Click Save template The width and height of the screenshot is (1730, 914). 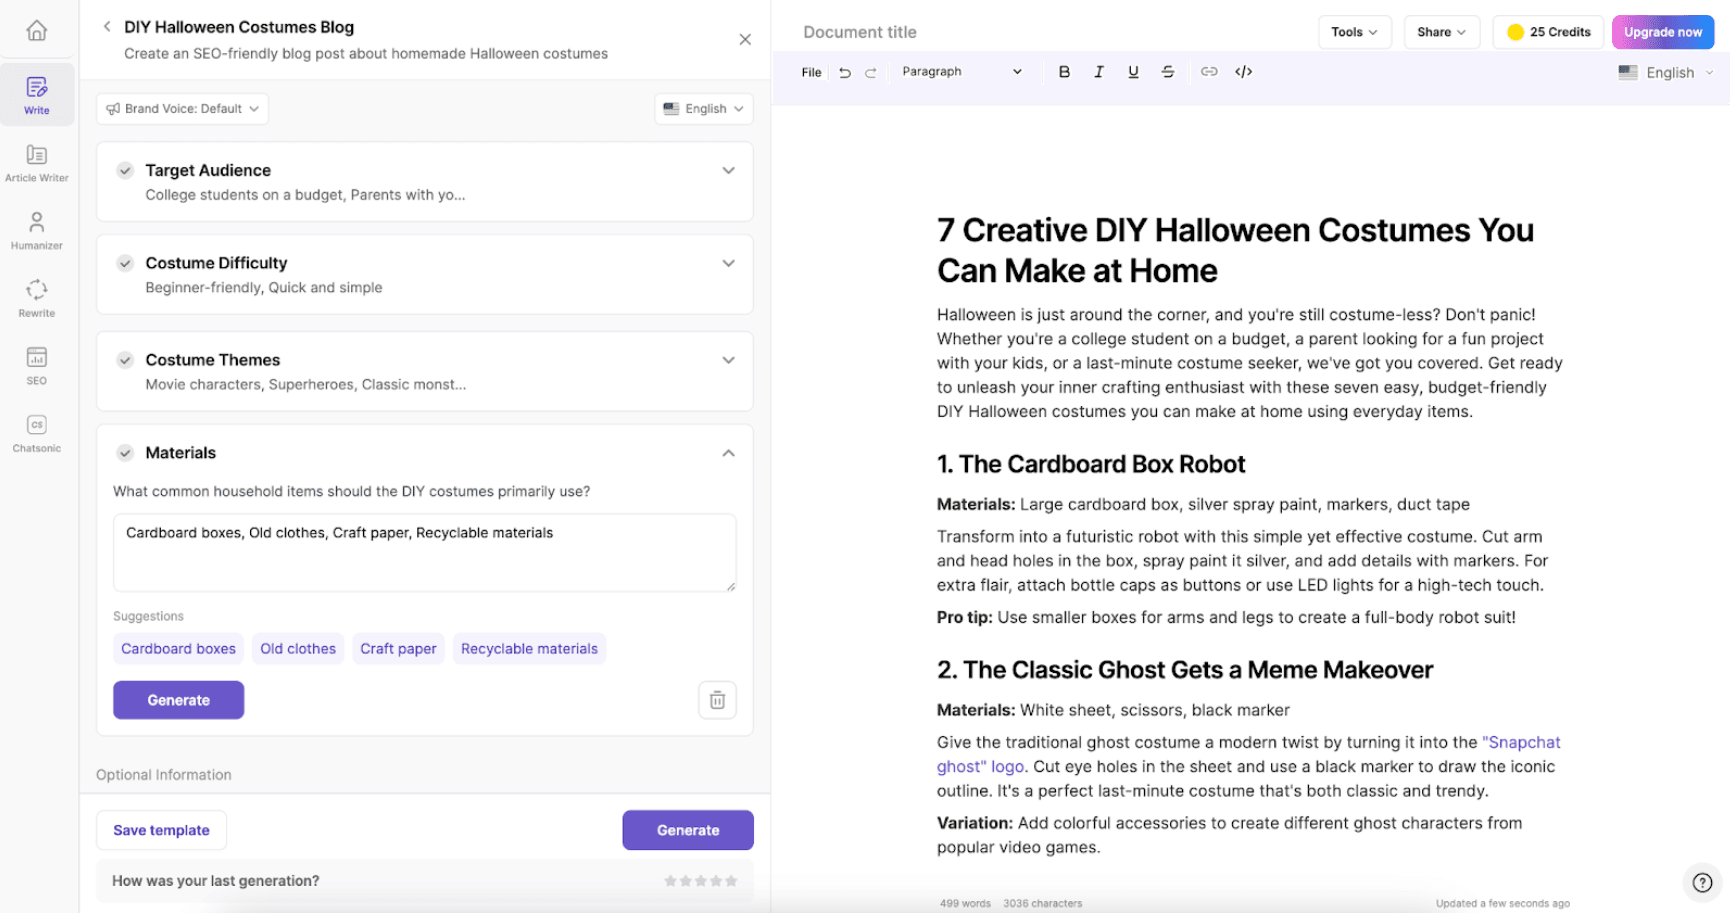(x=161, y=830)
